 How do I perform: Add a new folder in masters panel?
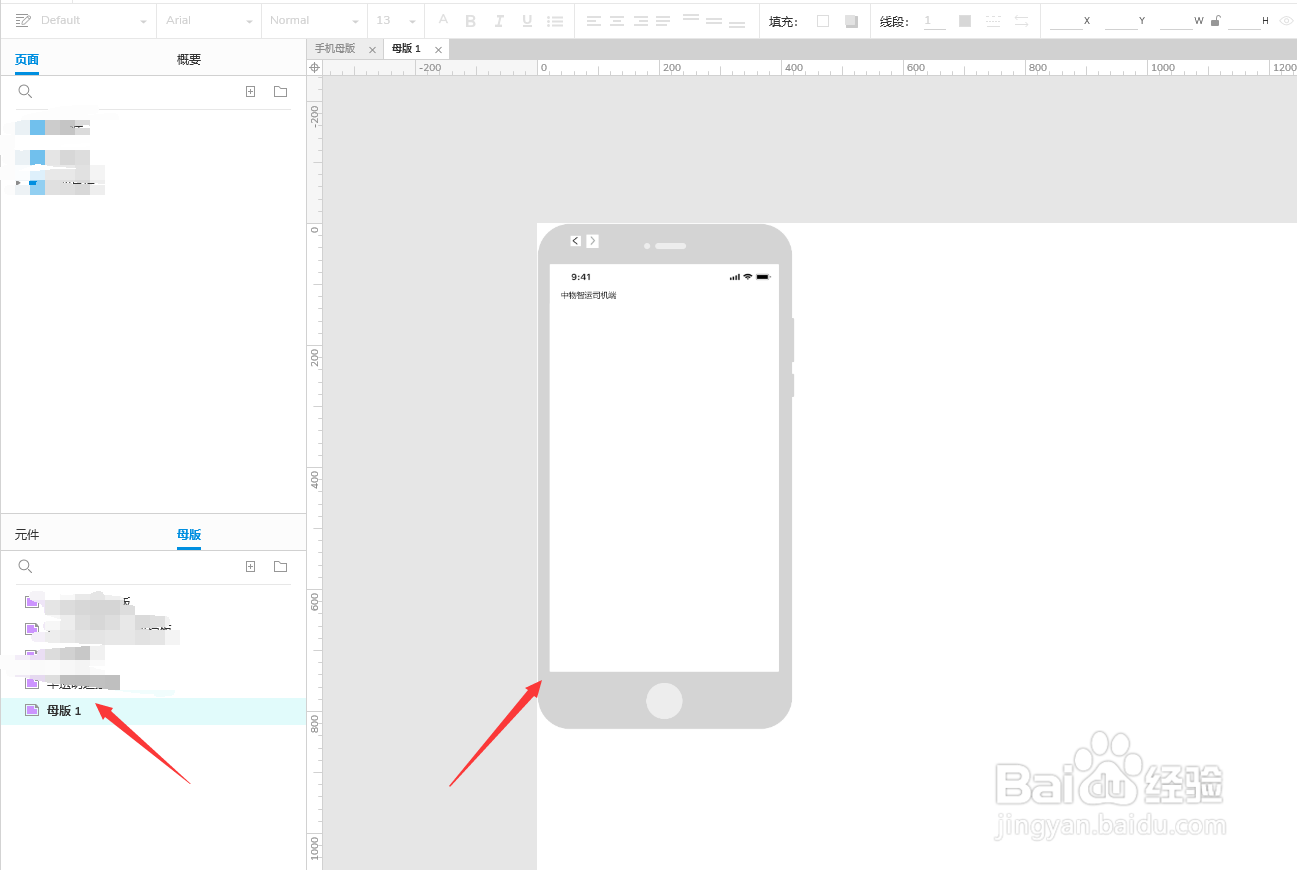pyautogui.click(x=281, y=566)
